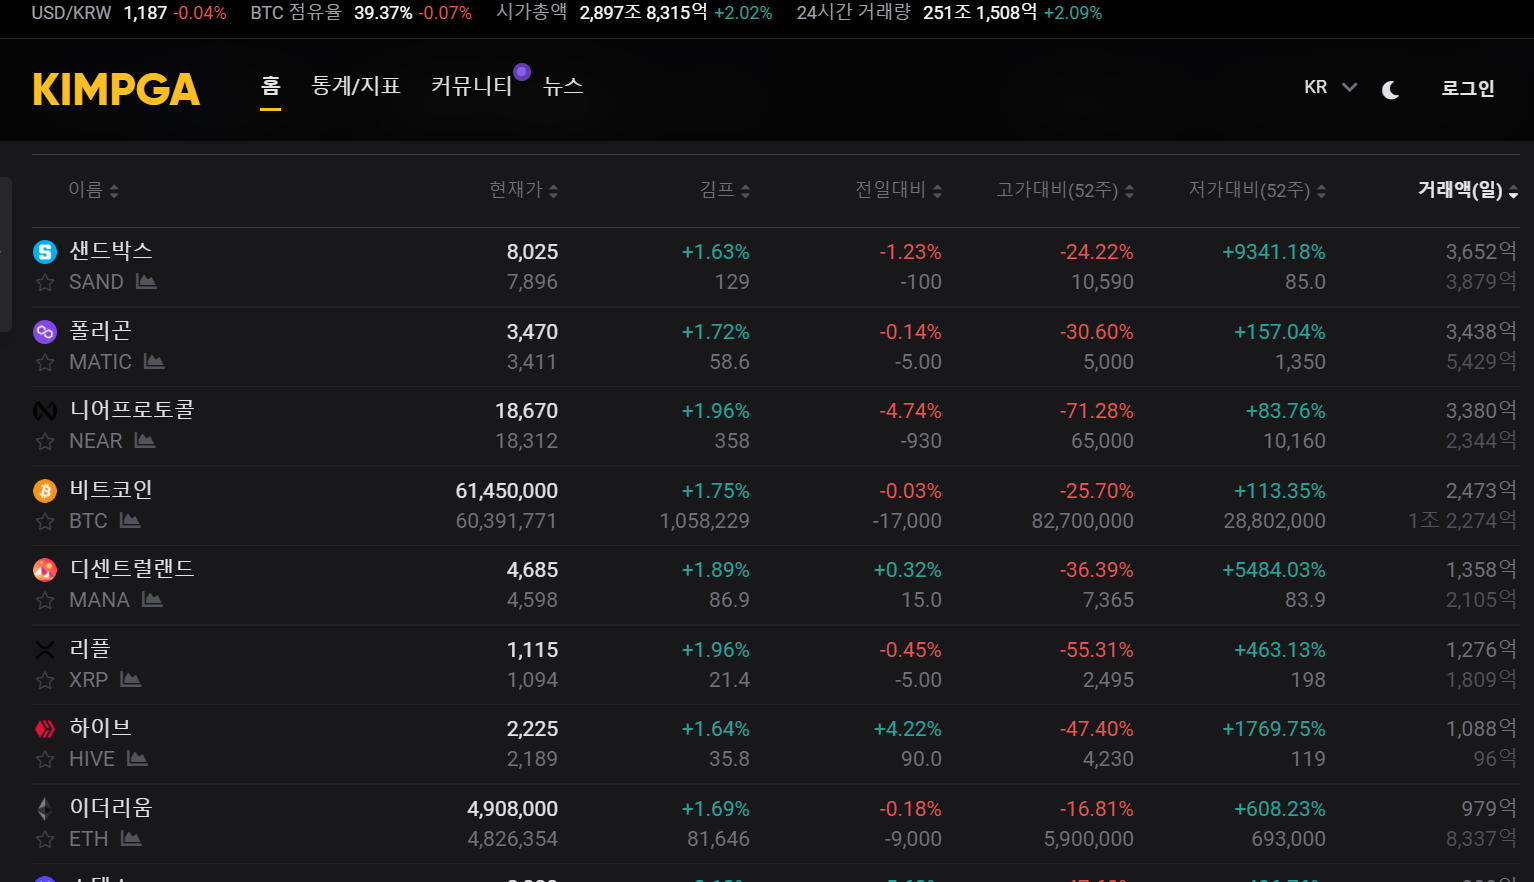The height and width of the screenshot is (882, 1534).
Task: Click the Ripple coin logo
Action: click(45, 650)
